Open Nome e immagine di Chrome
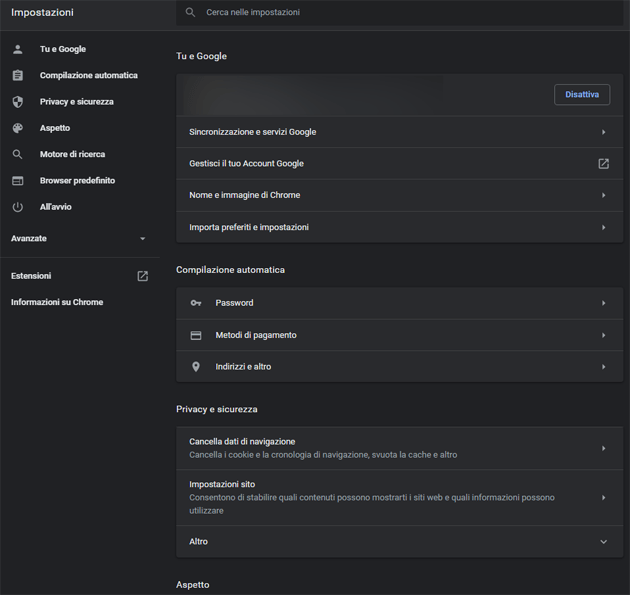 pos(603,195)
